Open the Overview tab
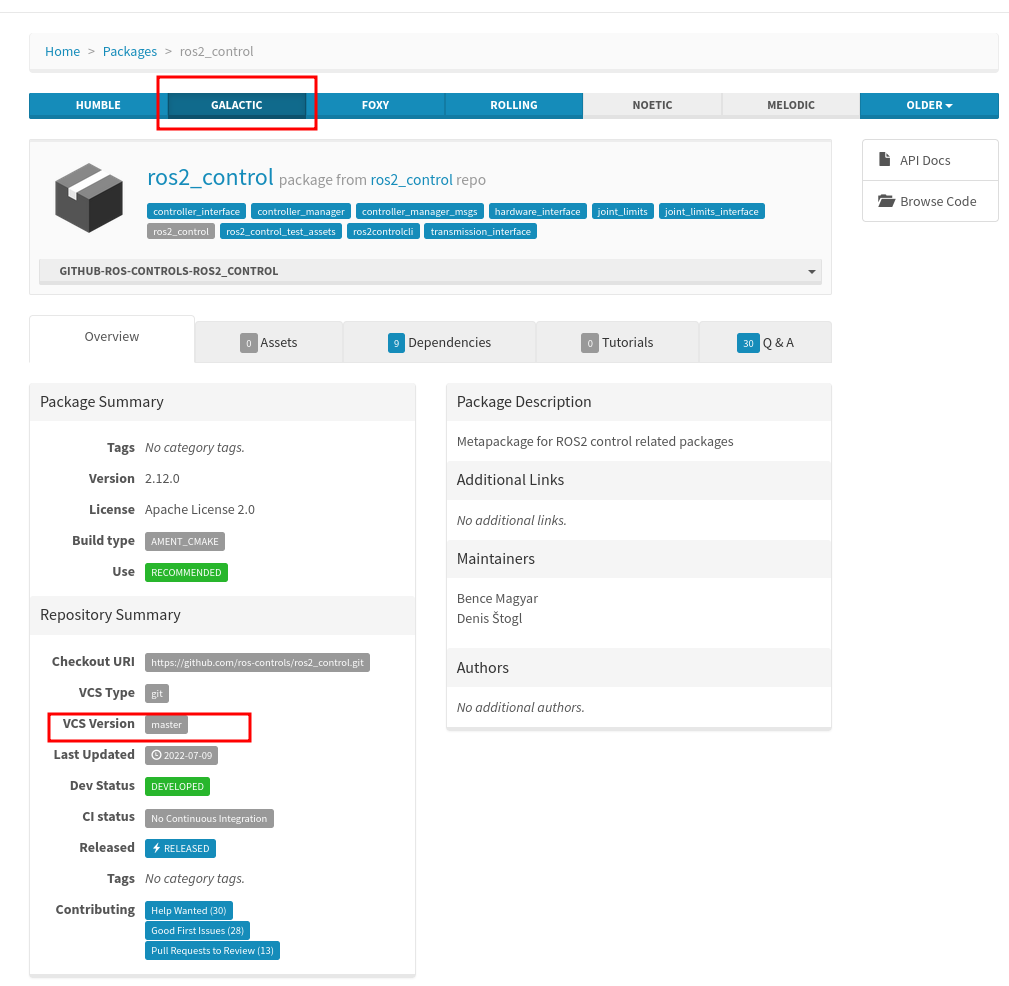1009x986 pixels. 112,337
